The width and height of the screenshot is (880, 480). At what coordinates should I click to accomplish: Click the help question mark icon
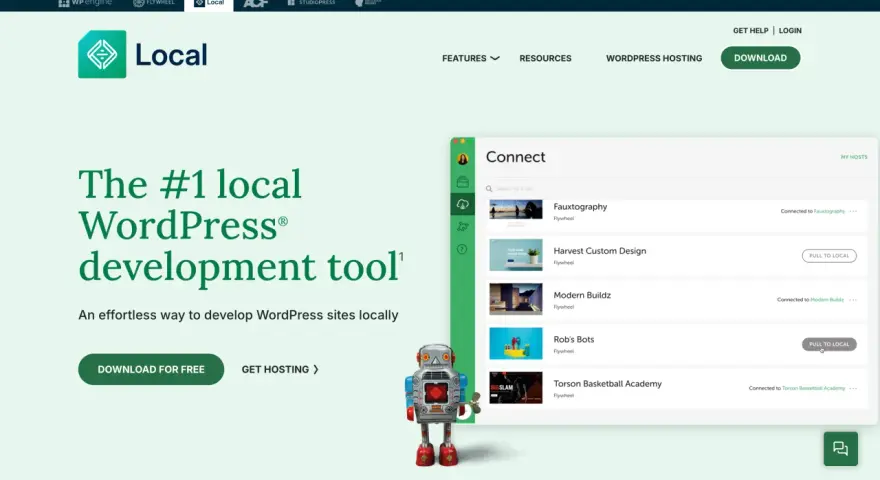462,249
